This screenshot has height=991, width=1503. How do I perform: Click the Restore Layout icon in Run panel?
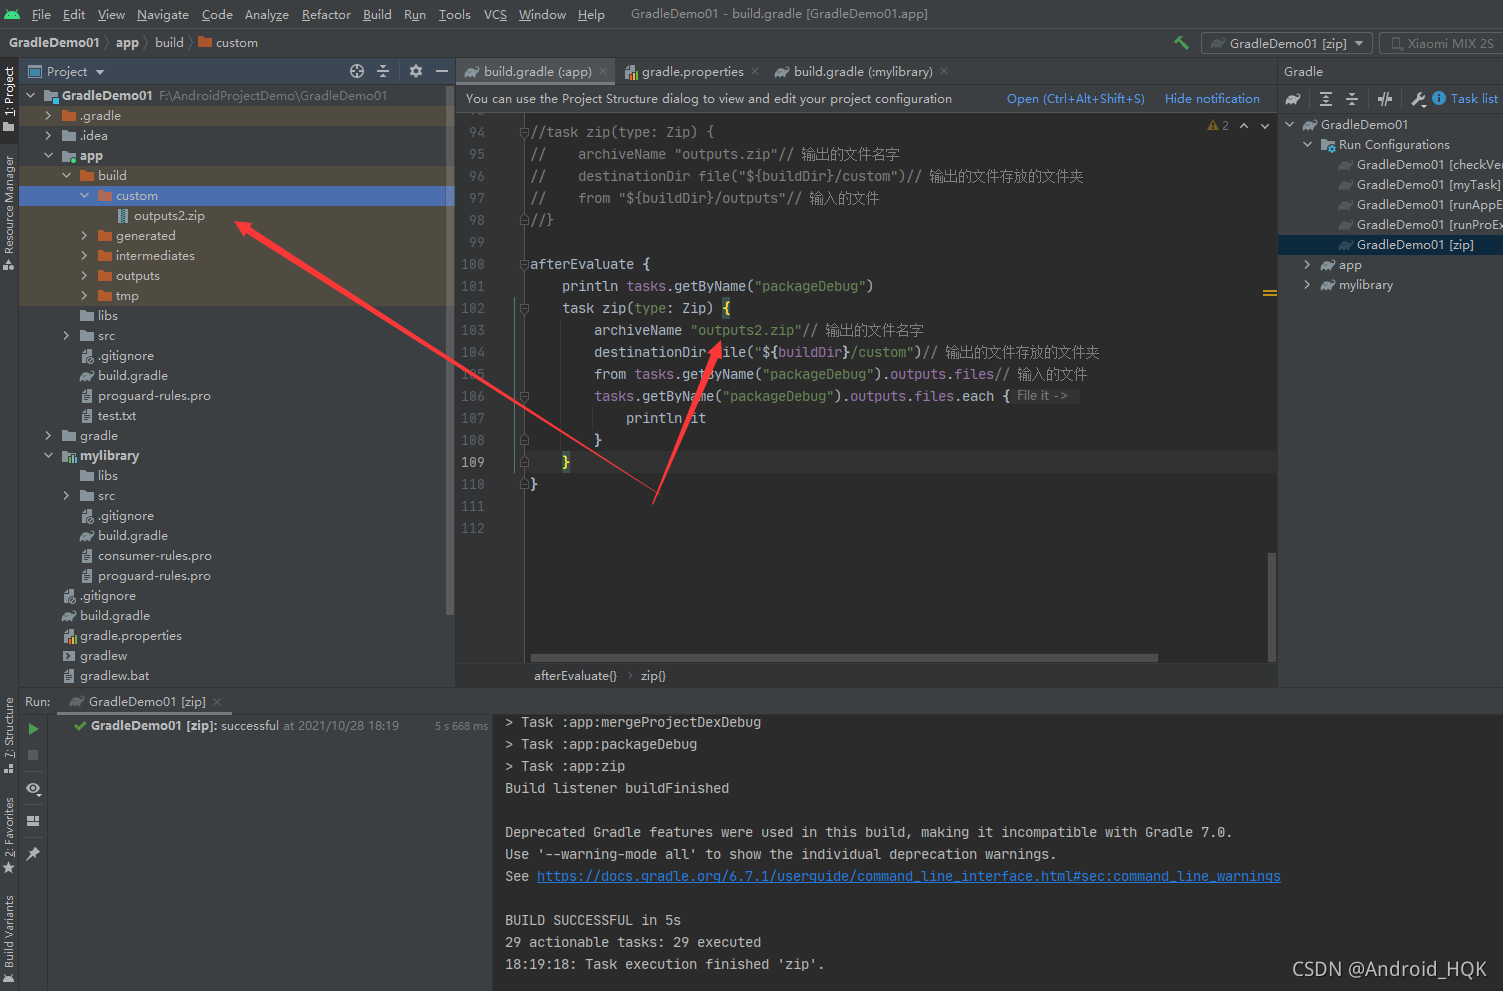click(x=33, y=821)
